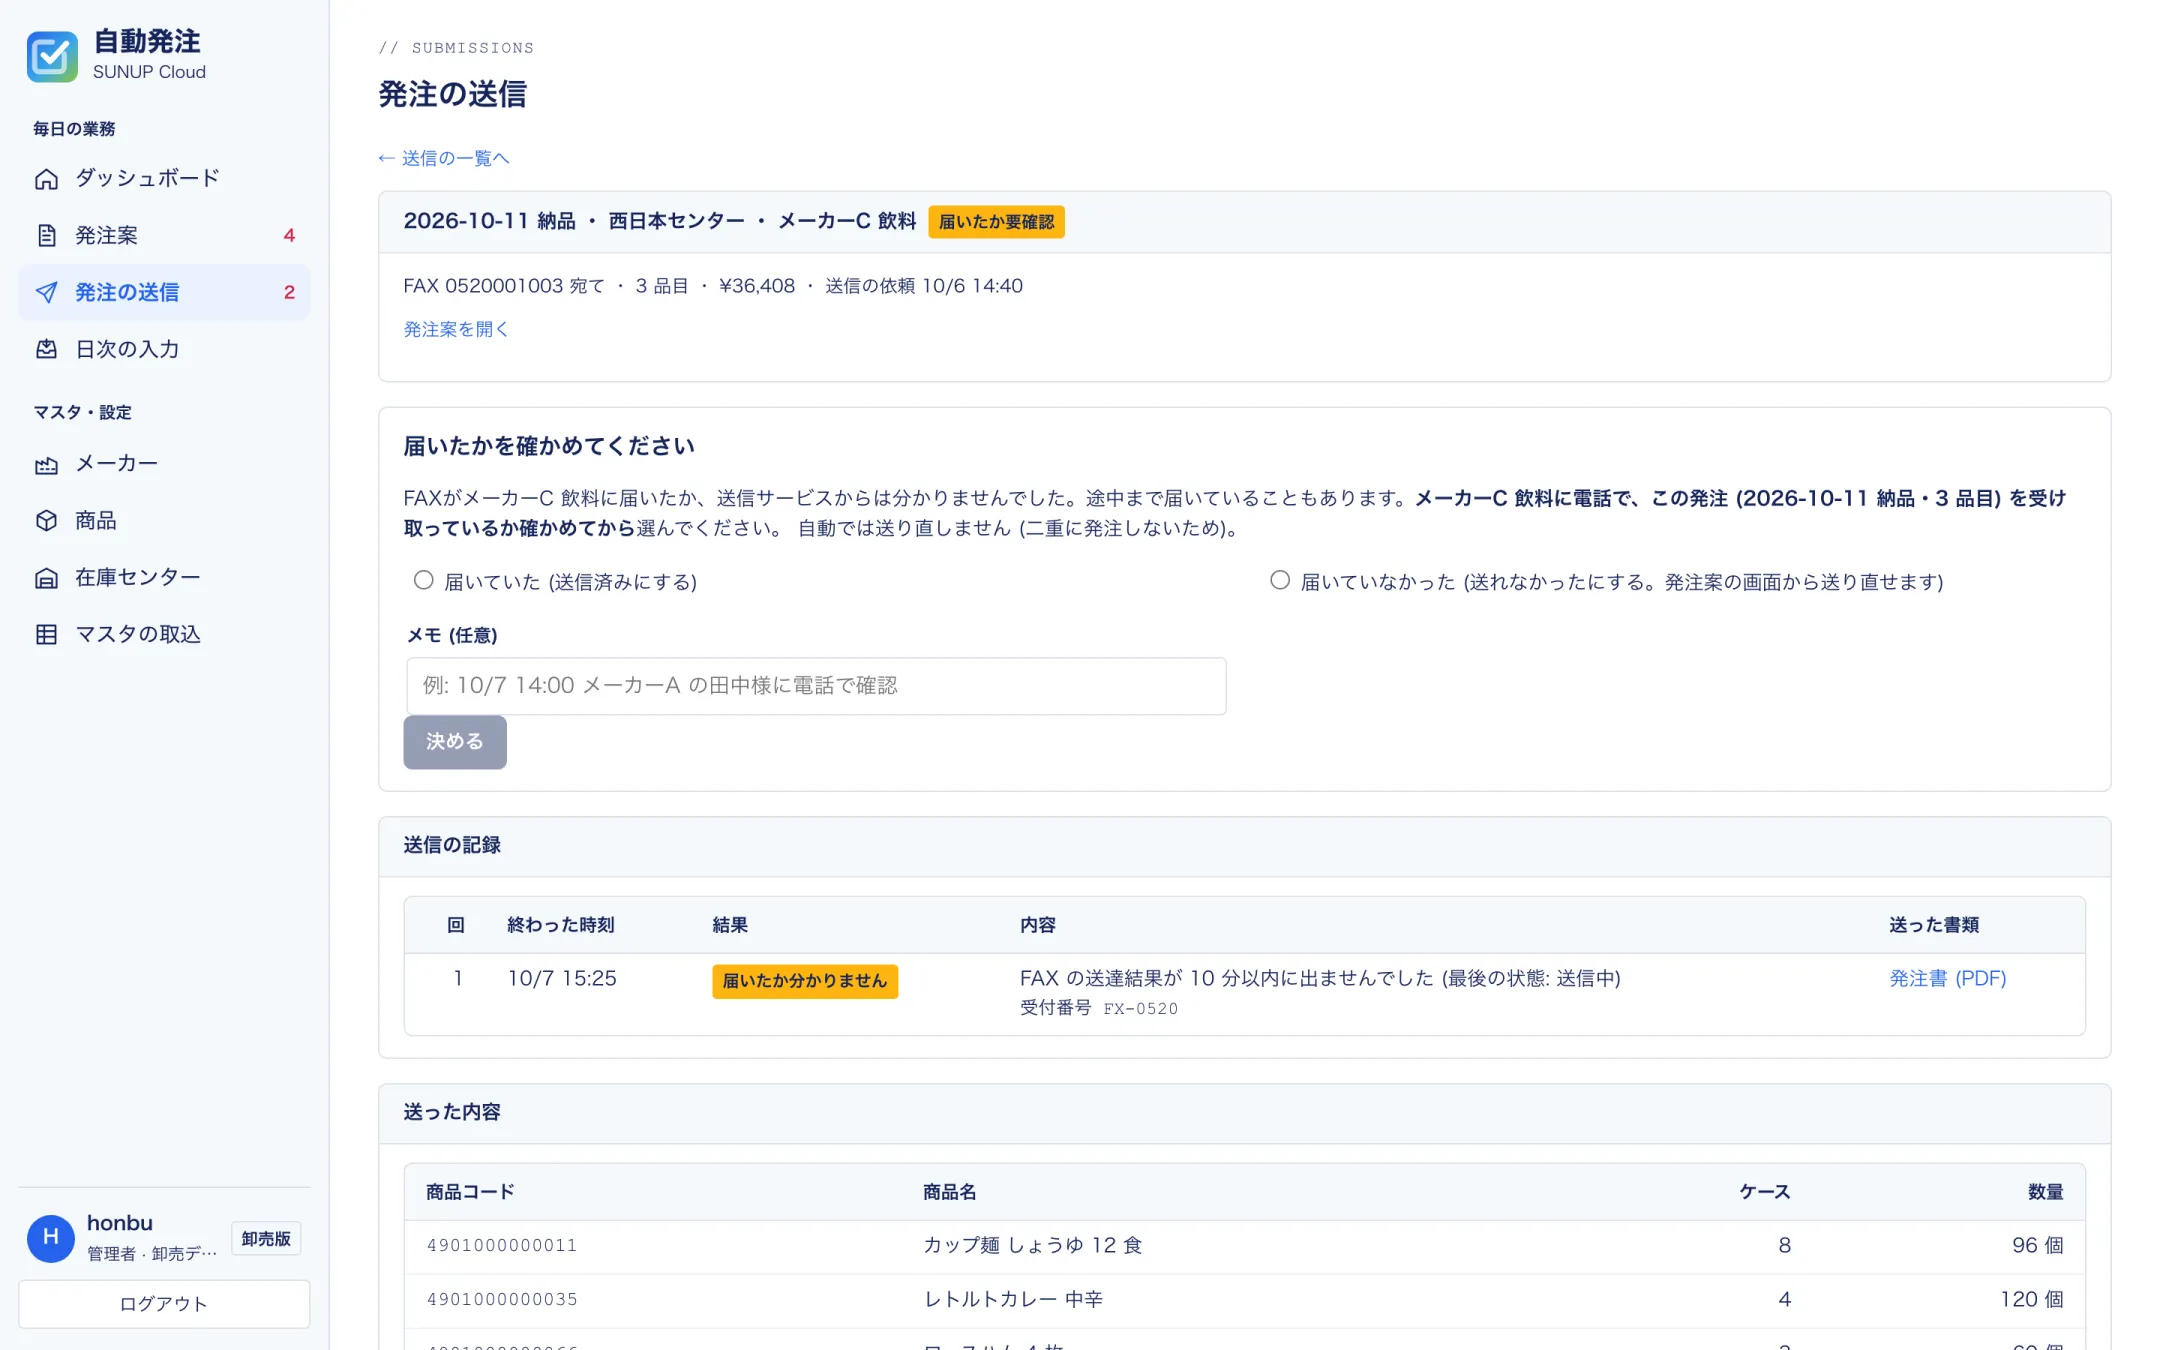
Task: Open マスタの取込 in sidebar
Action: click(164, 635)
